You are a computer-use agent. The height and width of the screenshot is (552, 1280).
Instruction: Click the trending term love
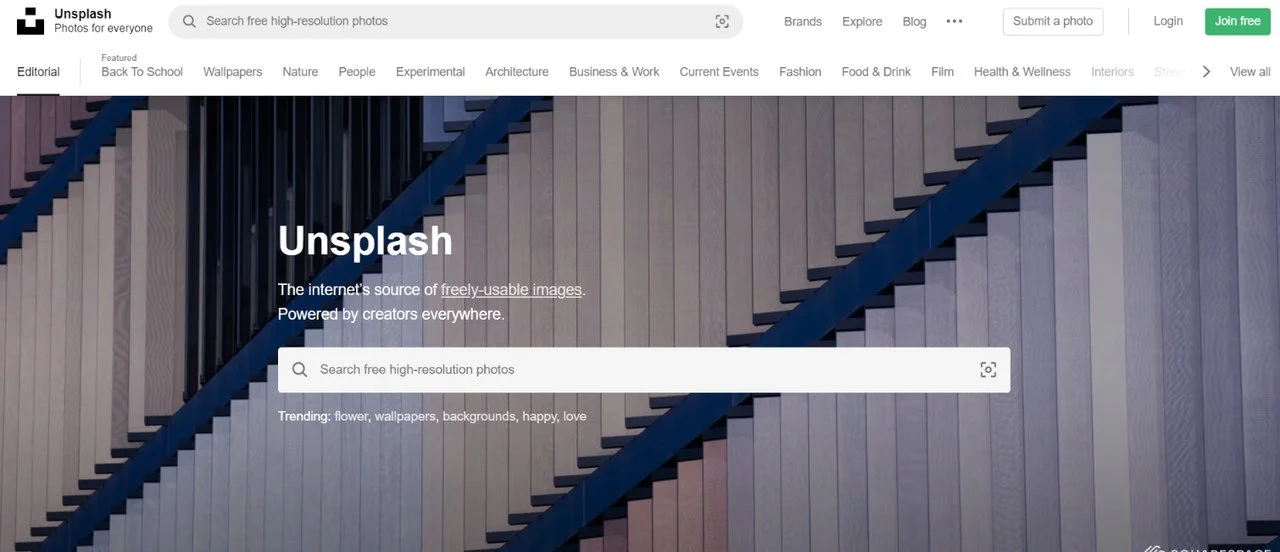[575, 416]
